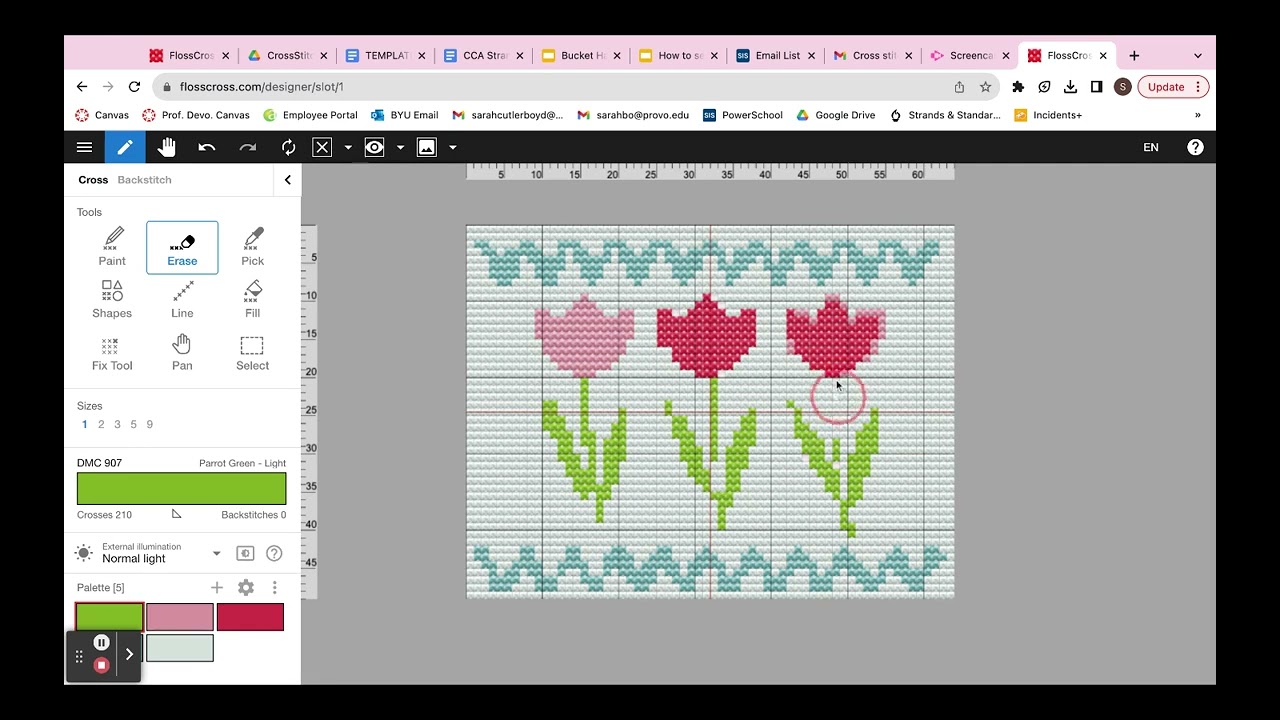Image resolution: width=1280 pixels, height=720 pixels.
Task: Select the pale gray-green palette swatch
Action: [180, 648]
